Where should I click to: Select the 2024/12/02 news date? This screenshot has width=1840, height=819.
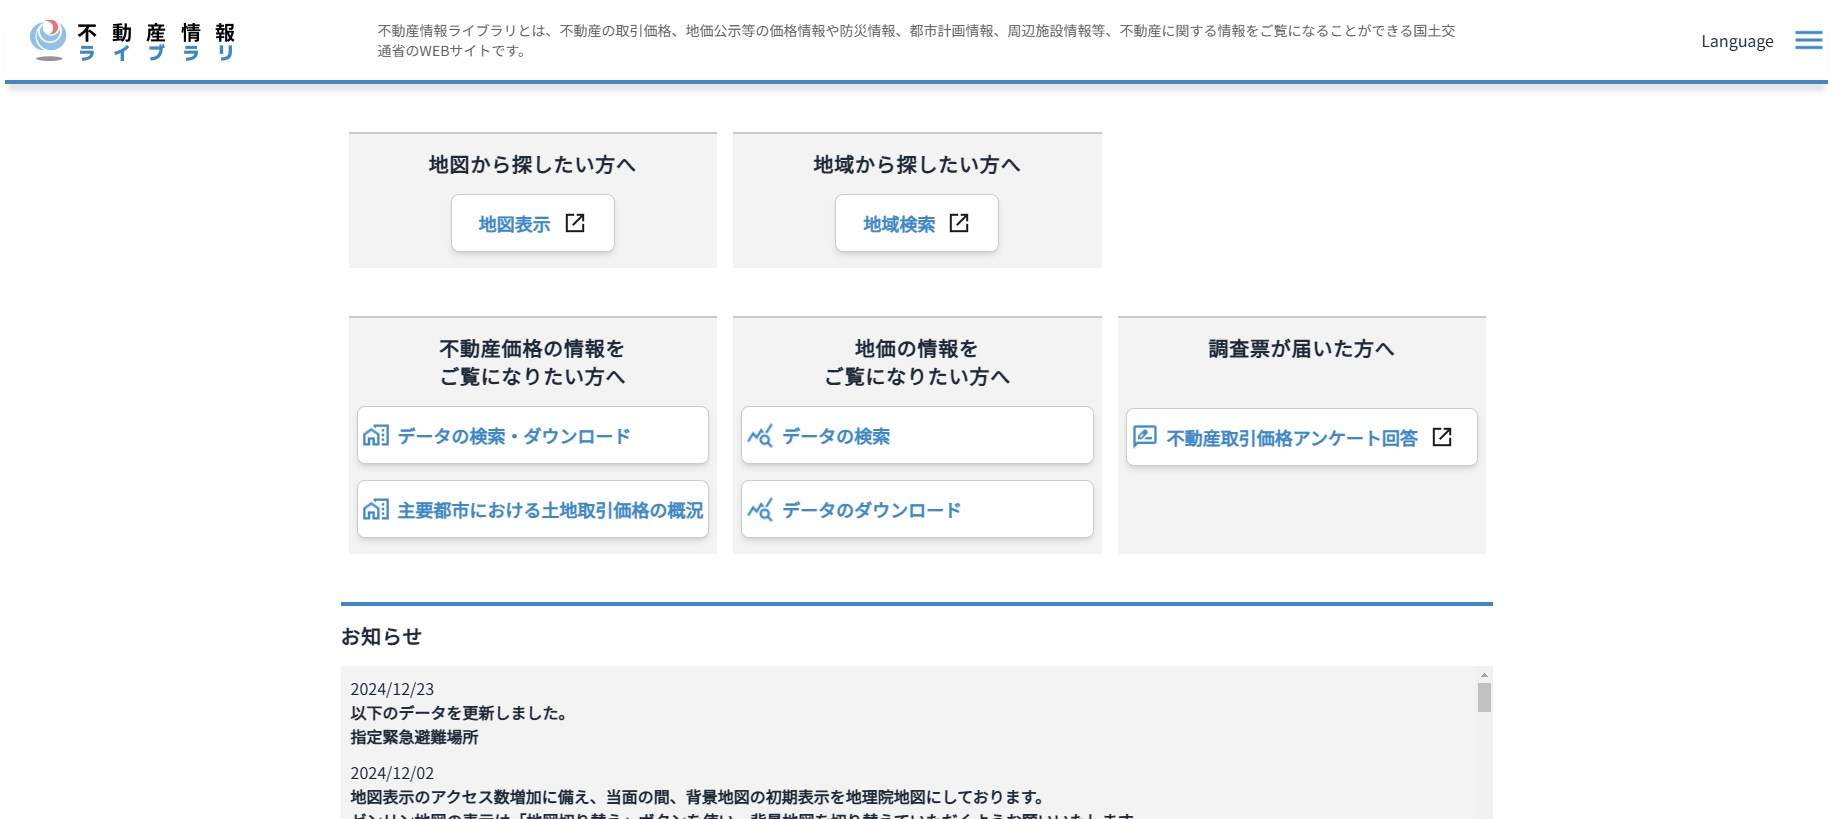pos(392,773)
